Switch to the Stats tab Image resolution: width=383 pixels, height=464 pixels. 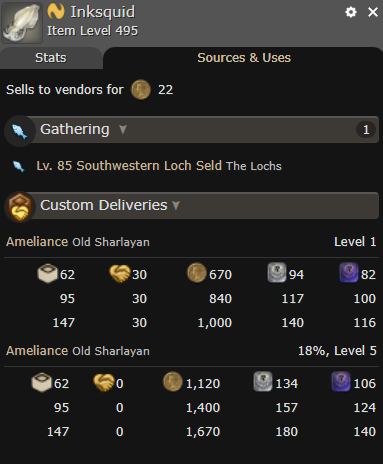(x=51, y=58)
